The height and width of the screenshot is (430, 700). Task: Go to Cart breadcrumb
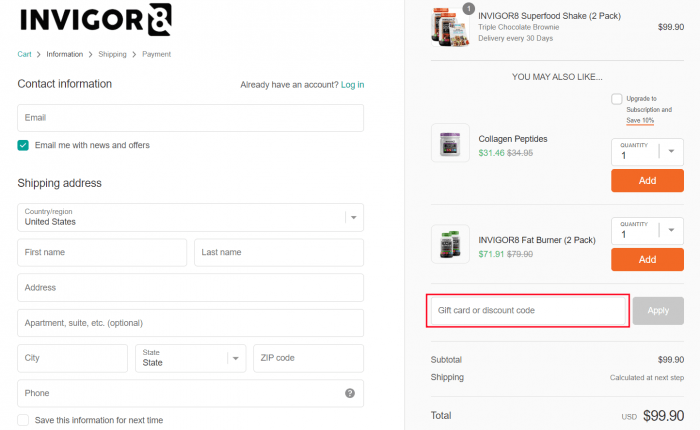click(x=24, y=54)
